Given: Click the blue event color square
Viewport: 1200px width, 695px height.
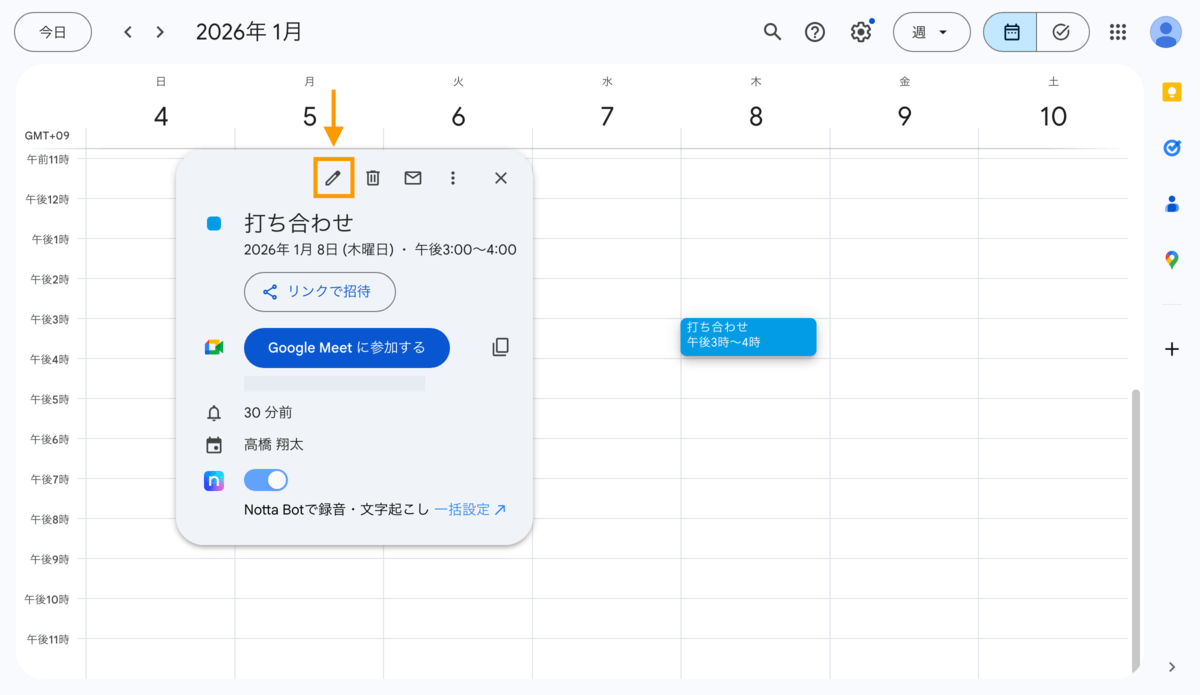Looking at the screenshot, I should tap(214, 224).
